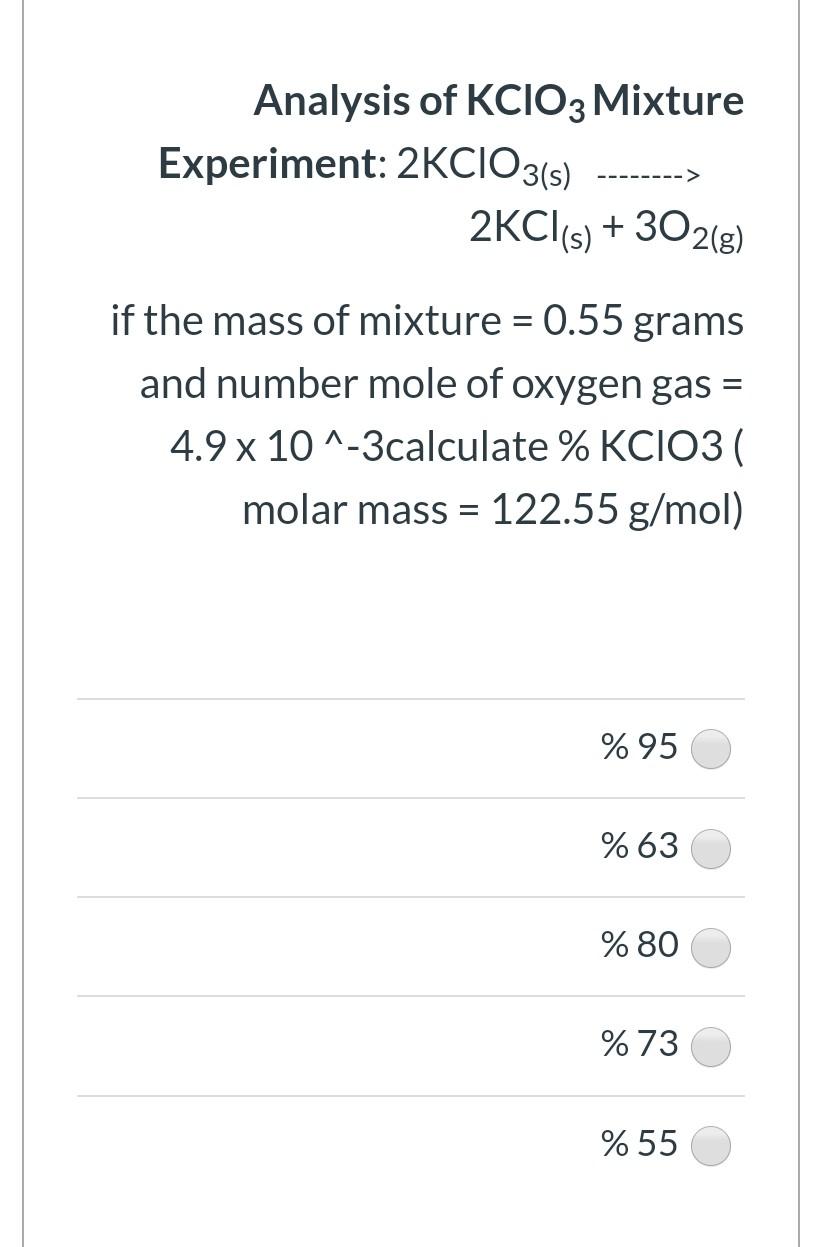Click the 2KCl(s) + 3O2(g) product text
Screen dimensions: 837x1247
pyautogui.click(x=606, y=228)
